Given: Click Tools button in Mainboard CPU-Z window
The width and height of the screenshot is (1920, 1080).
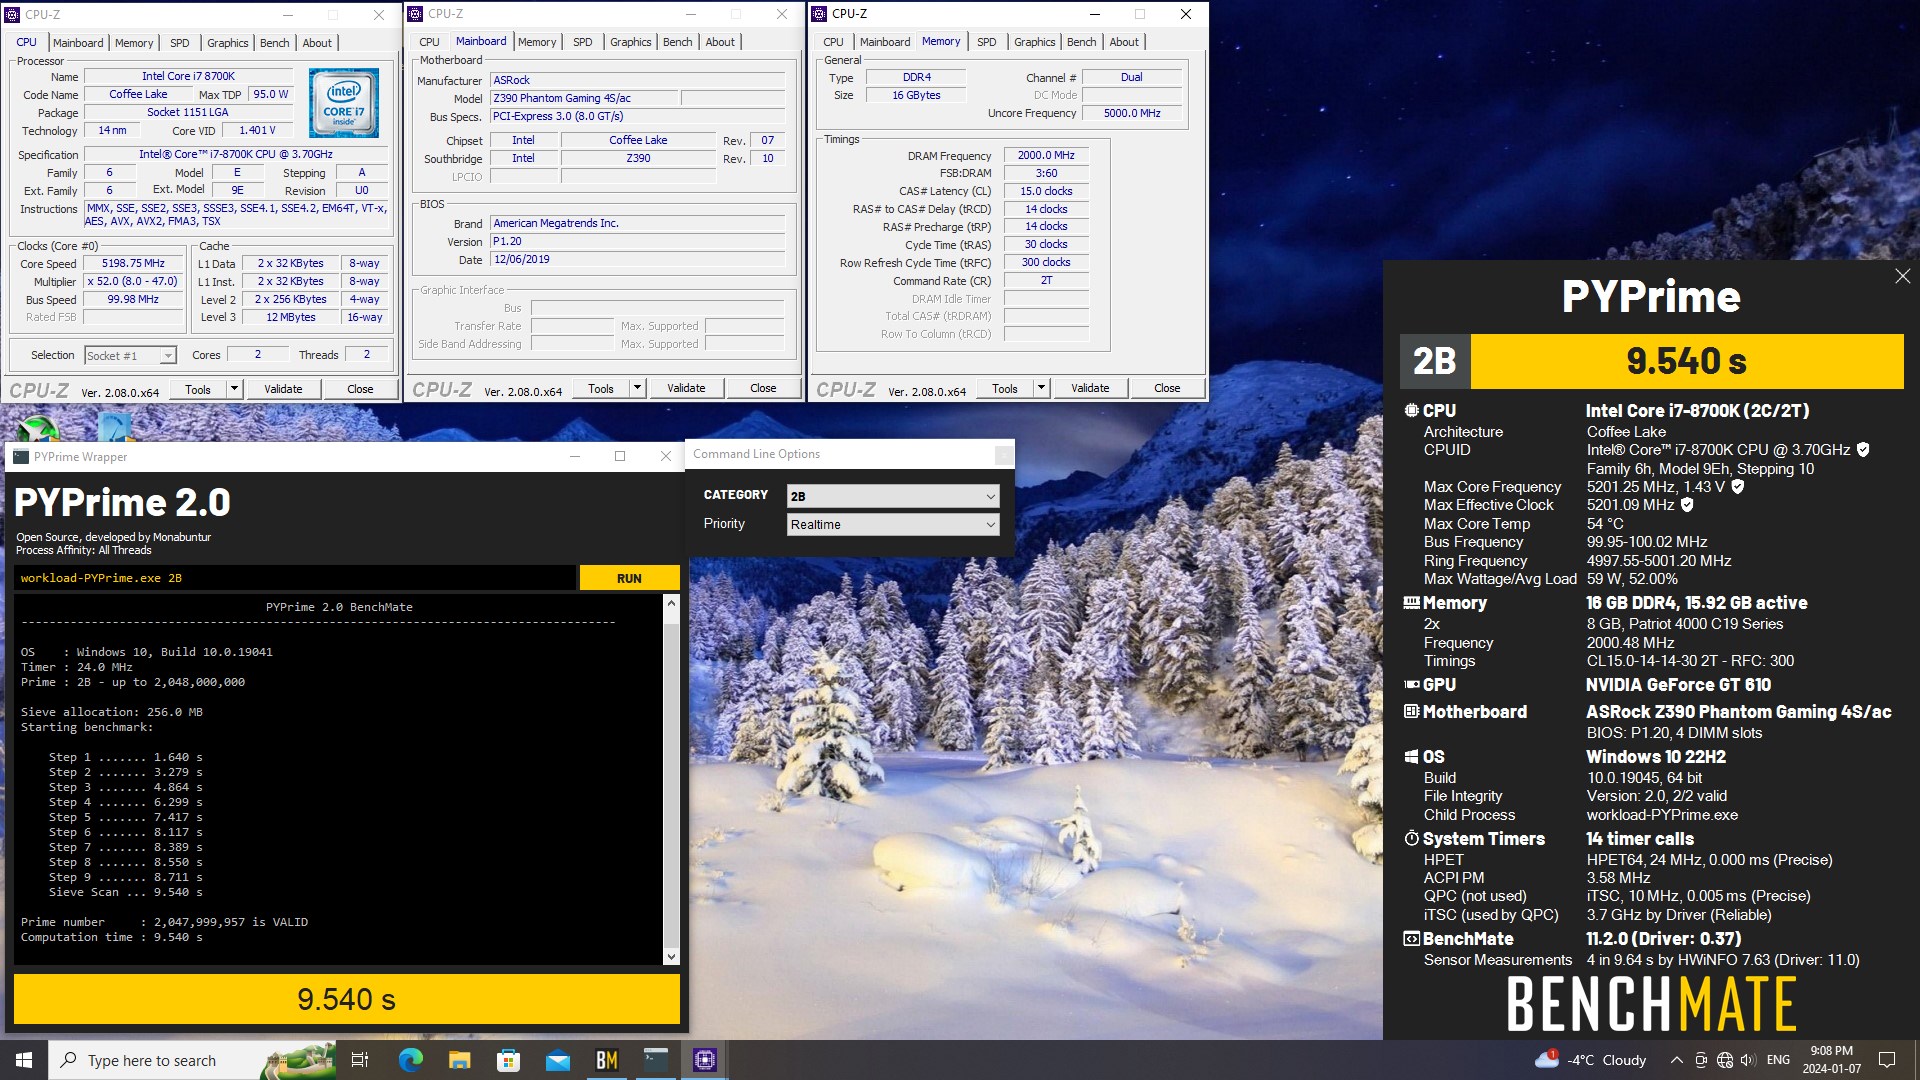Looking at the screenshot, I should coord(601,388).
